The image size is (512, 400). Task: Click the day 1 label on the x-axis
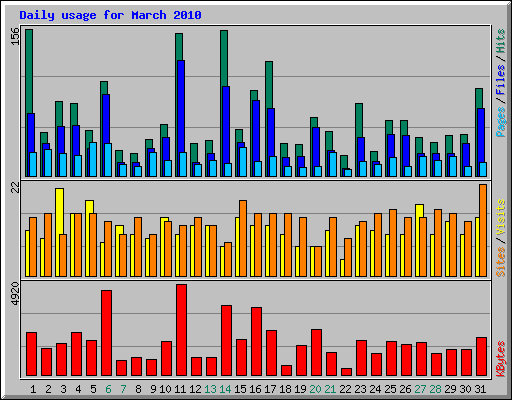pos(33,389)
